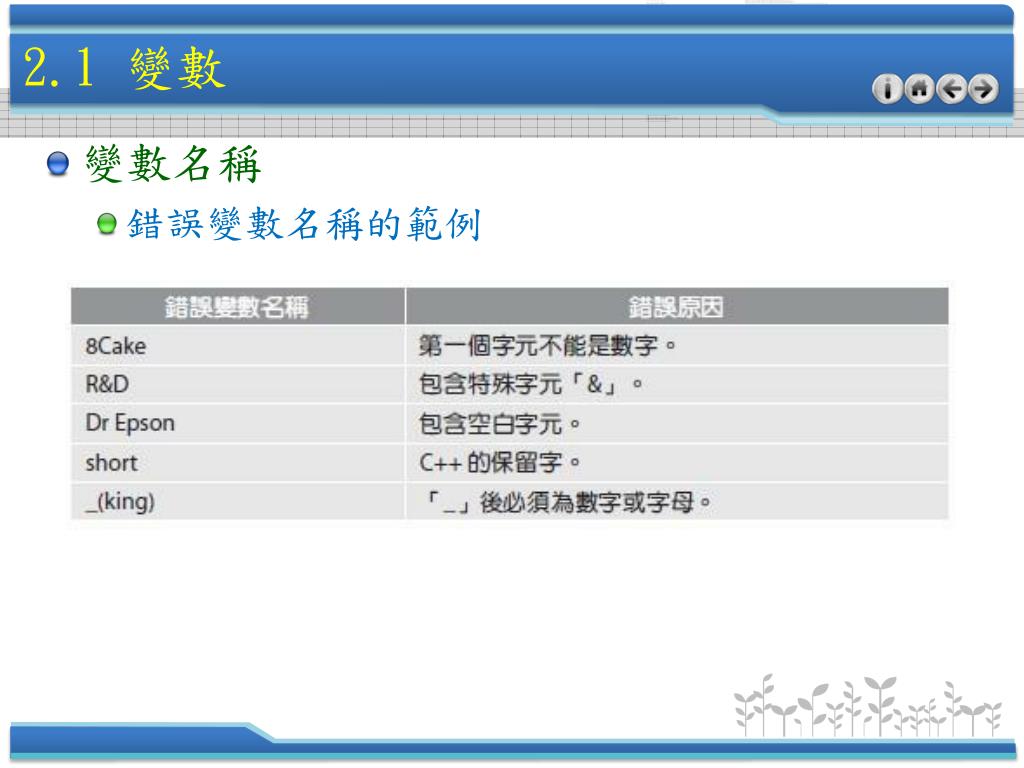Select the R&D table cell
Viewport: 1024px width, 768px height.
coord(238,384)
